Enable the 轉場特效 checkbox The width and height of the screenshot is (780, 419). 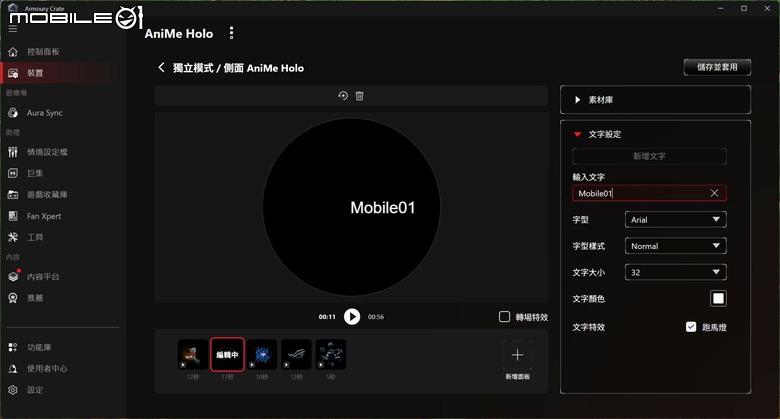coord(504,317)
